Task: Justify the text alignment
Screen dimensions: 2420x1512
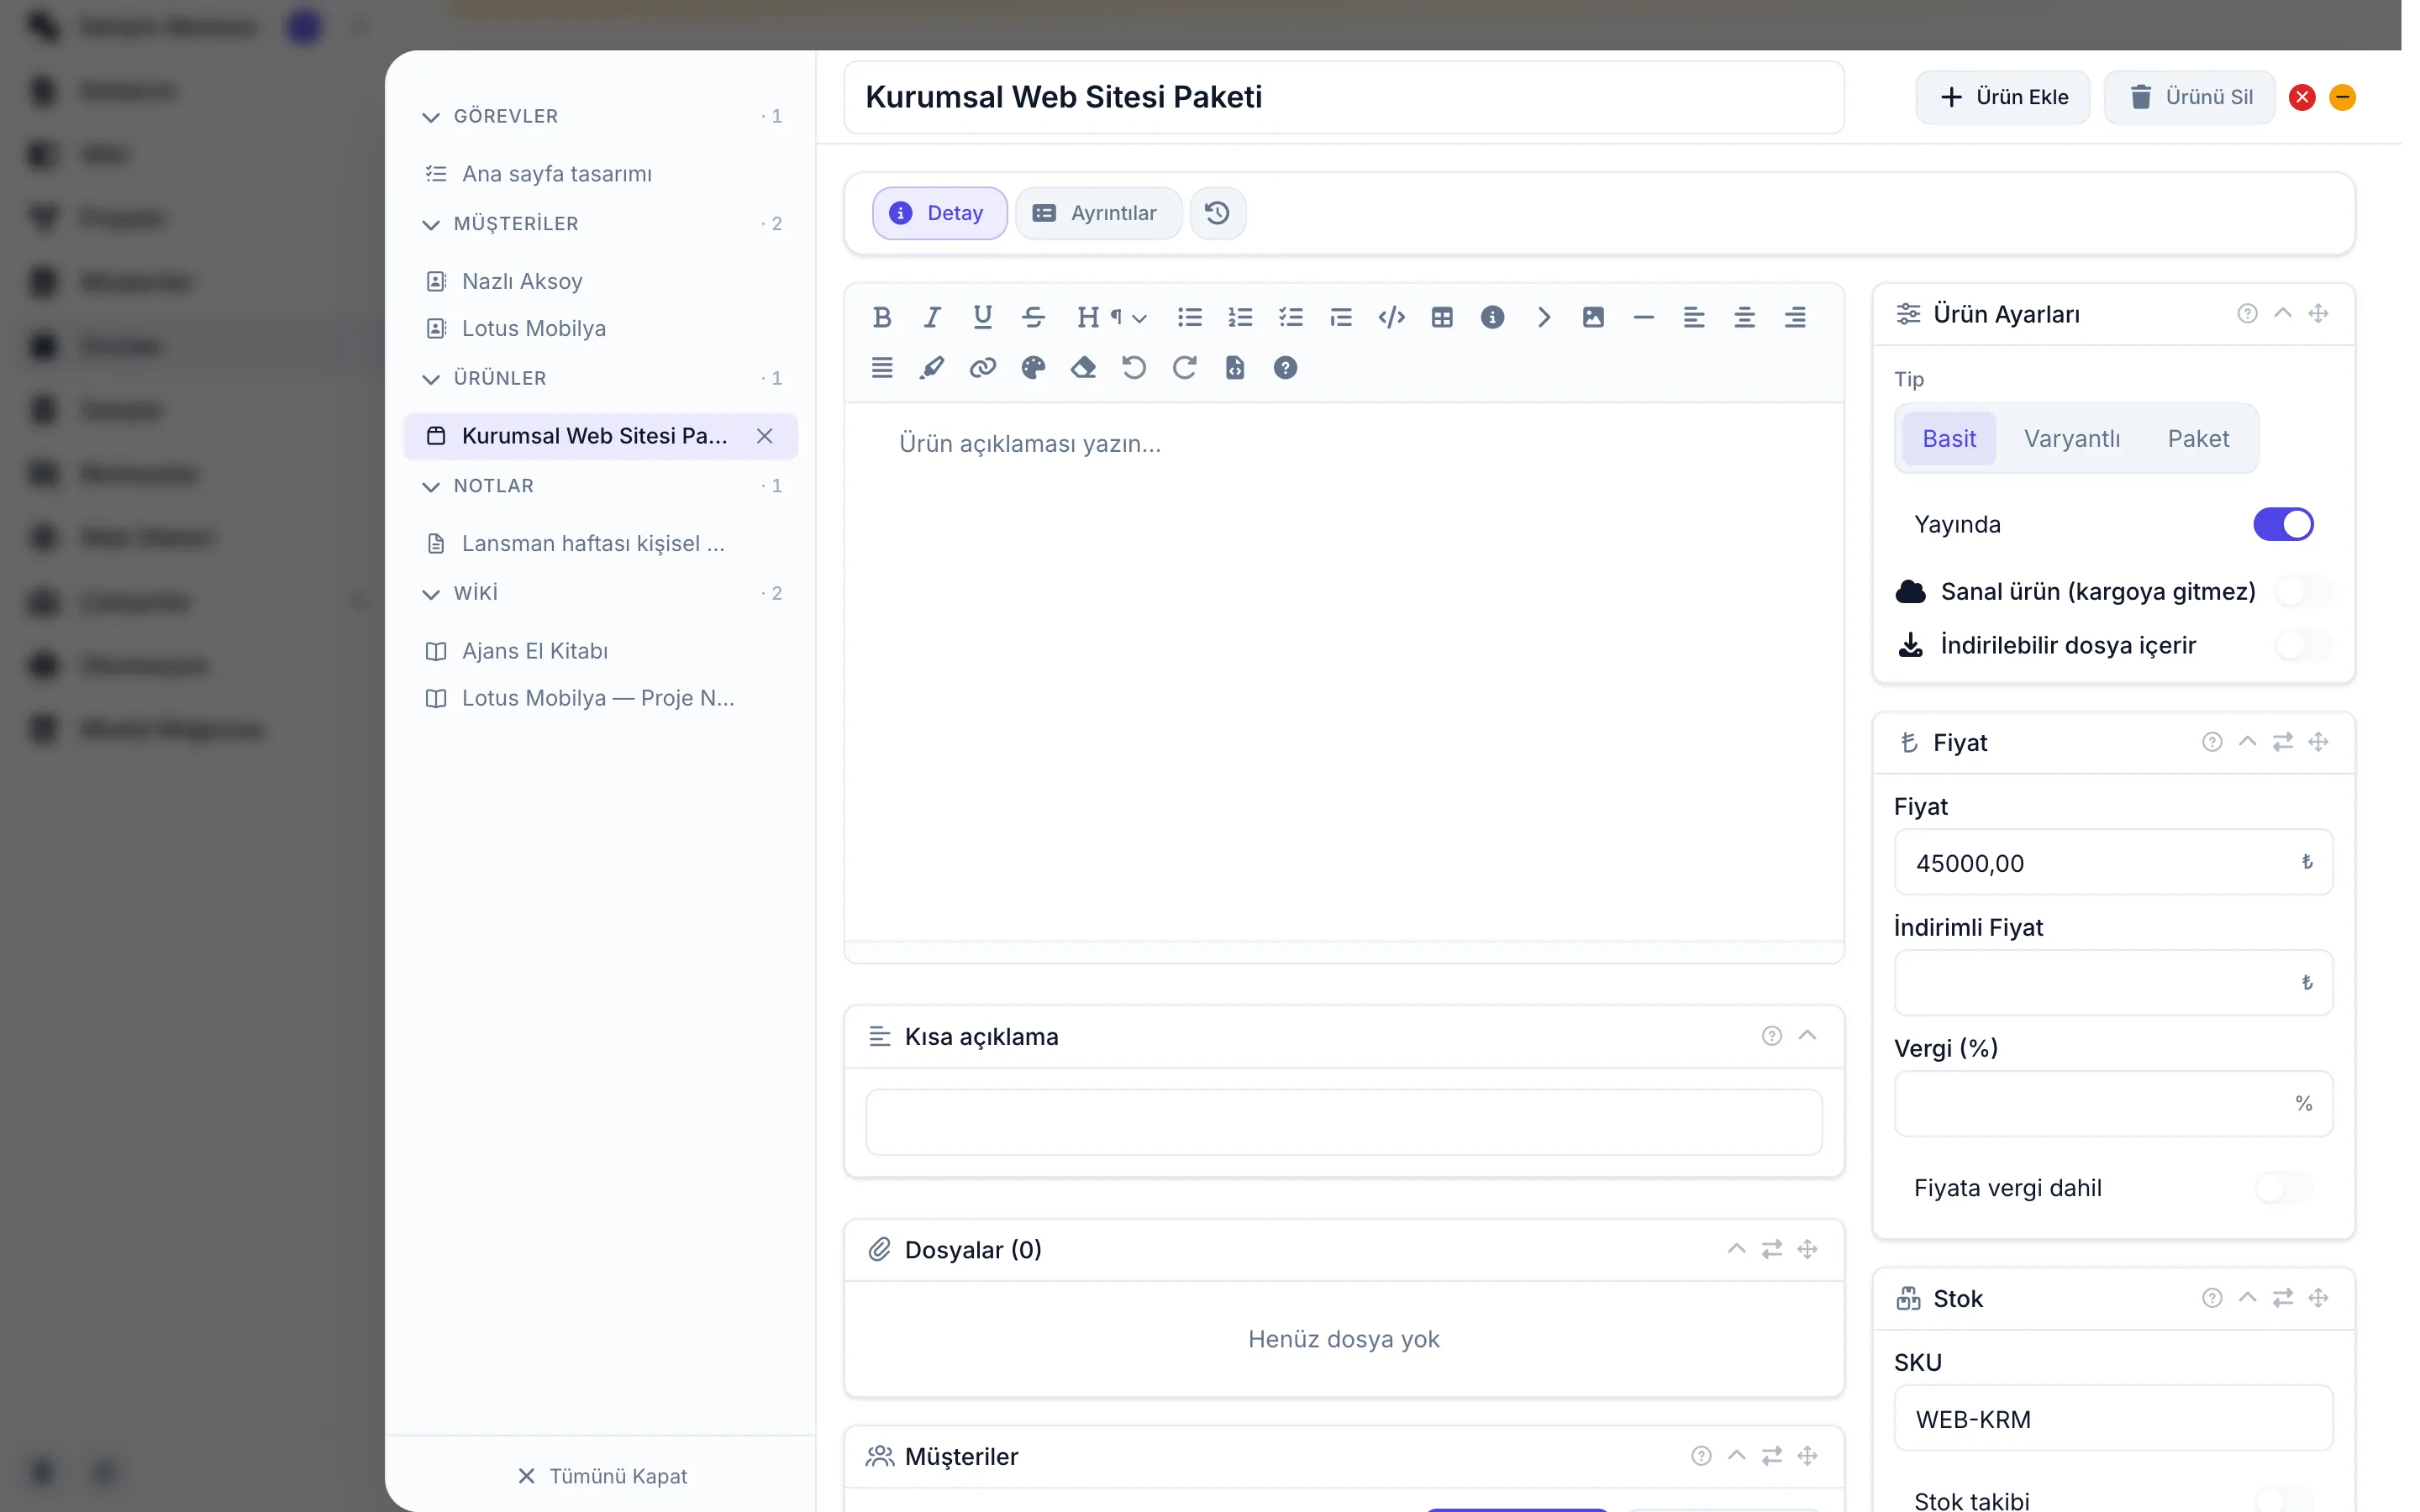Action: (x=881, y=368)
